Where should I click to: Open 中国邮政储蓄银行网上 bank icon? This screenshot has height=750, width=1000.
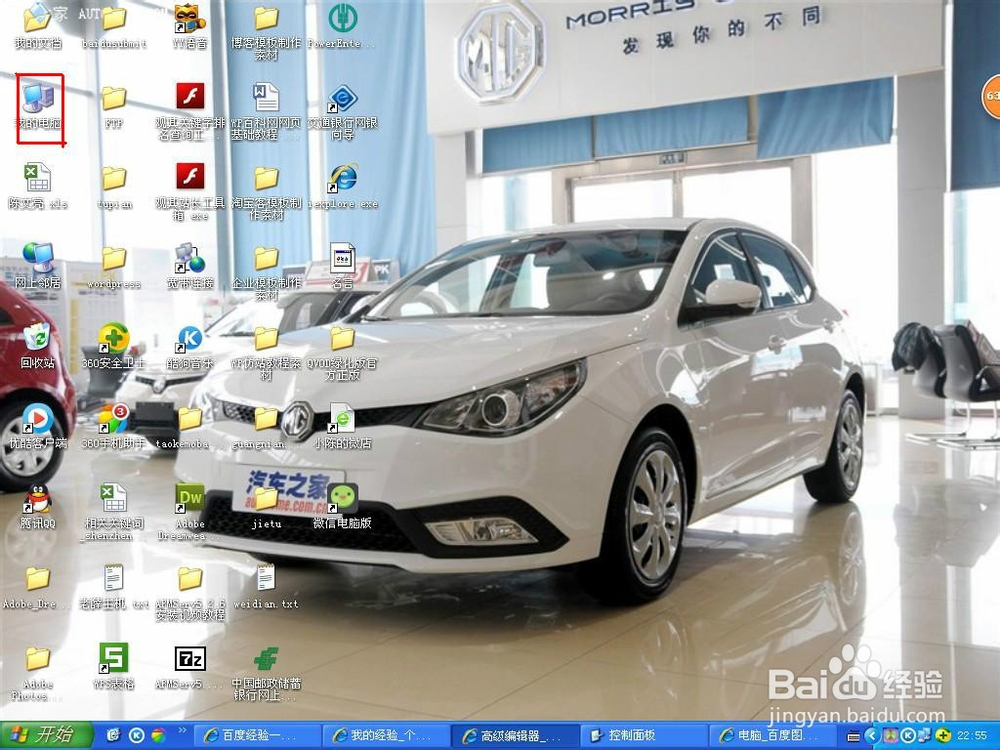(x=266, y=659)
